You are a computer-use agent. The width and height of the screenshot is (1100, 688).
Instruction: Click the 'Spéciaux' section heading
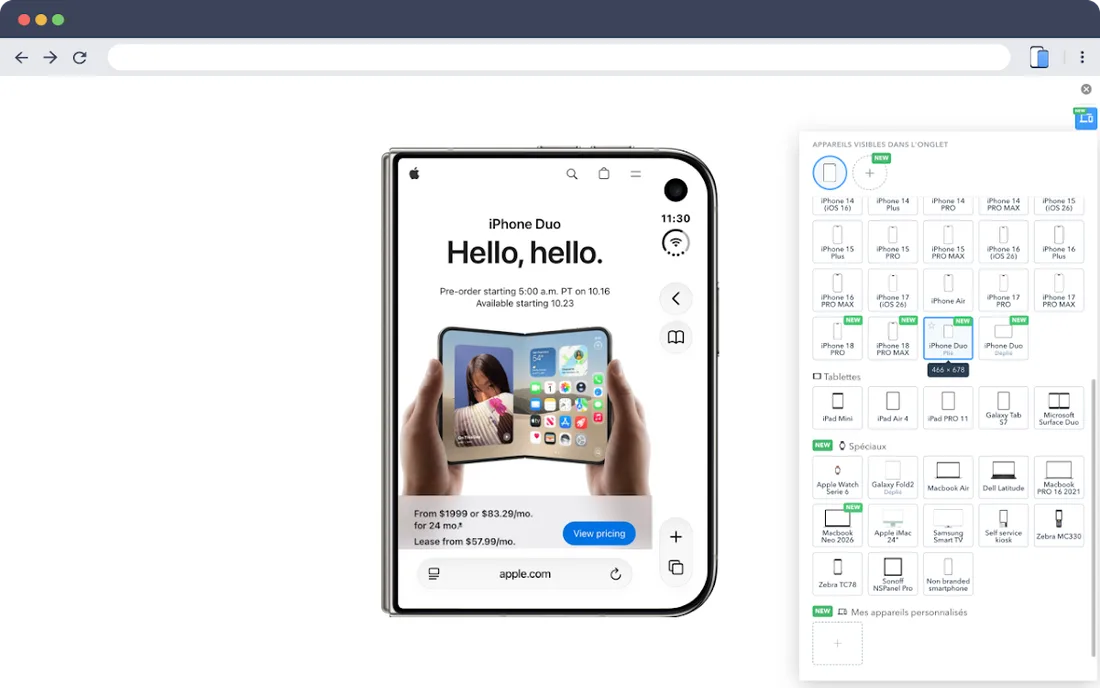pyautogui.click(x=867, y=446)
